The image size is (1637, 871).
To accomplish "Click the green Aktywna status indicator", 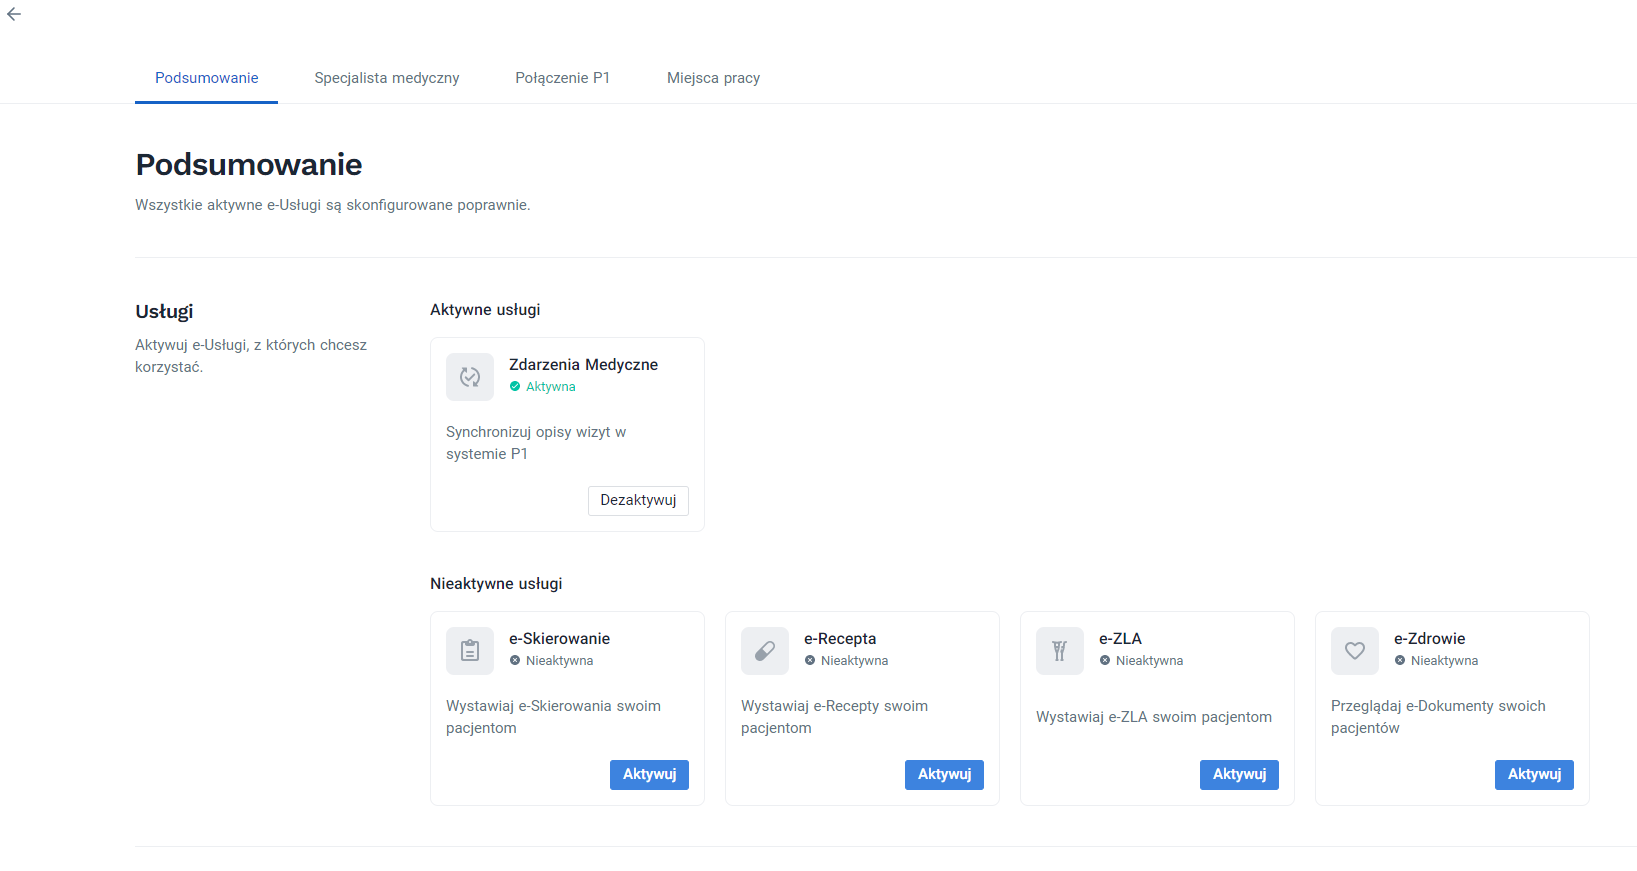I will coord(515,387).
